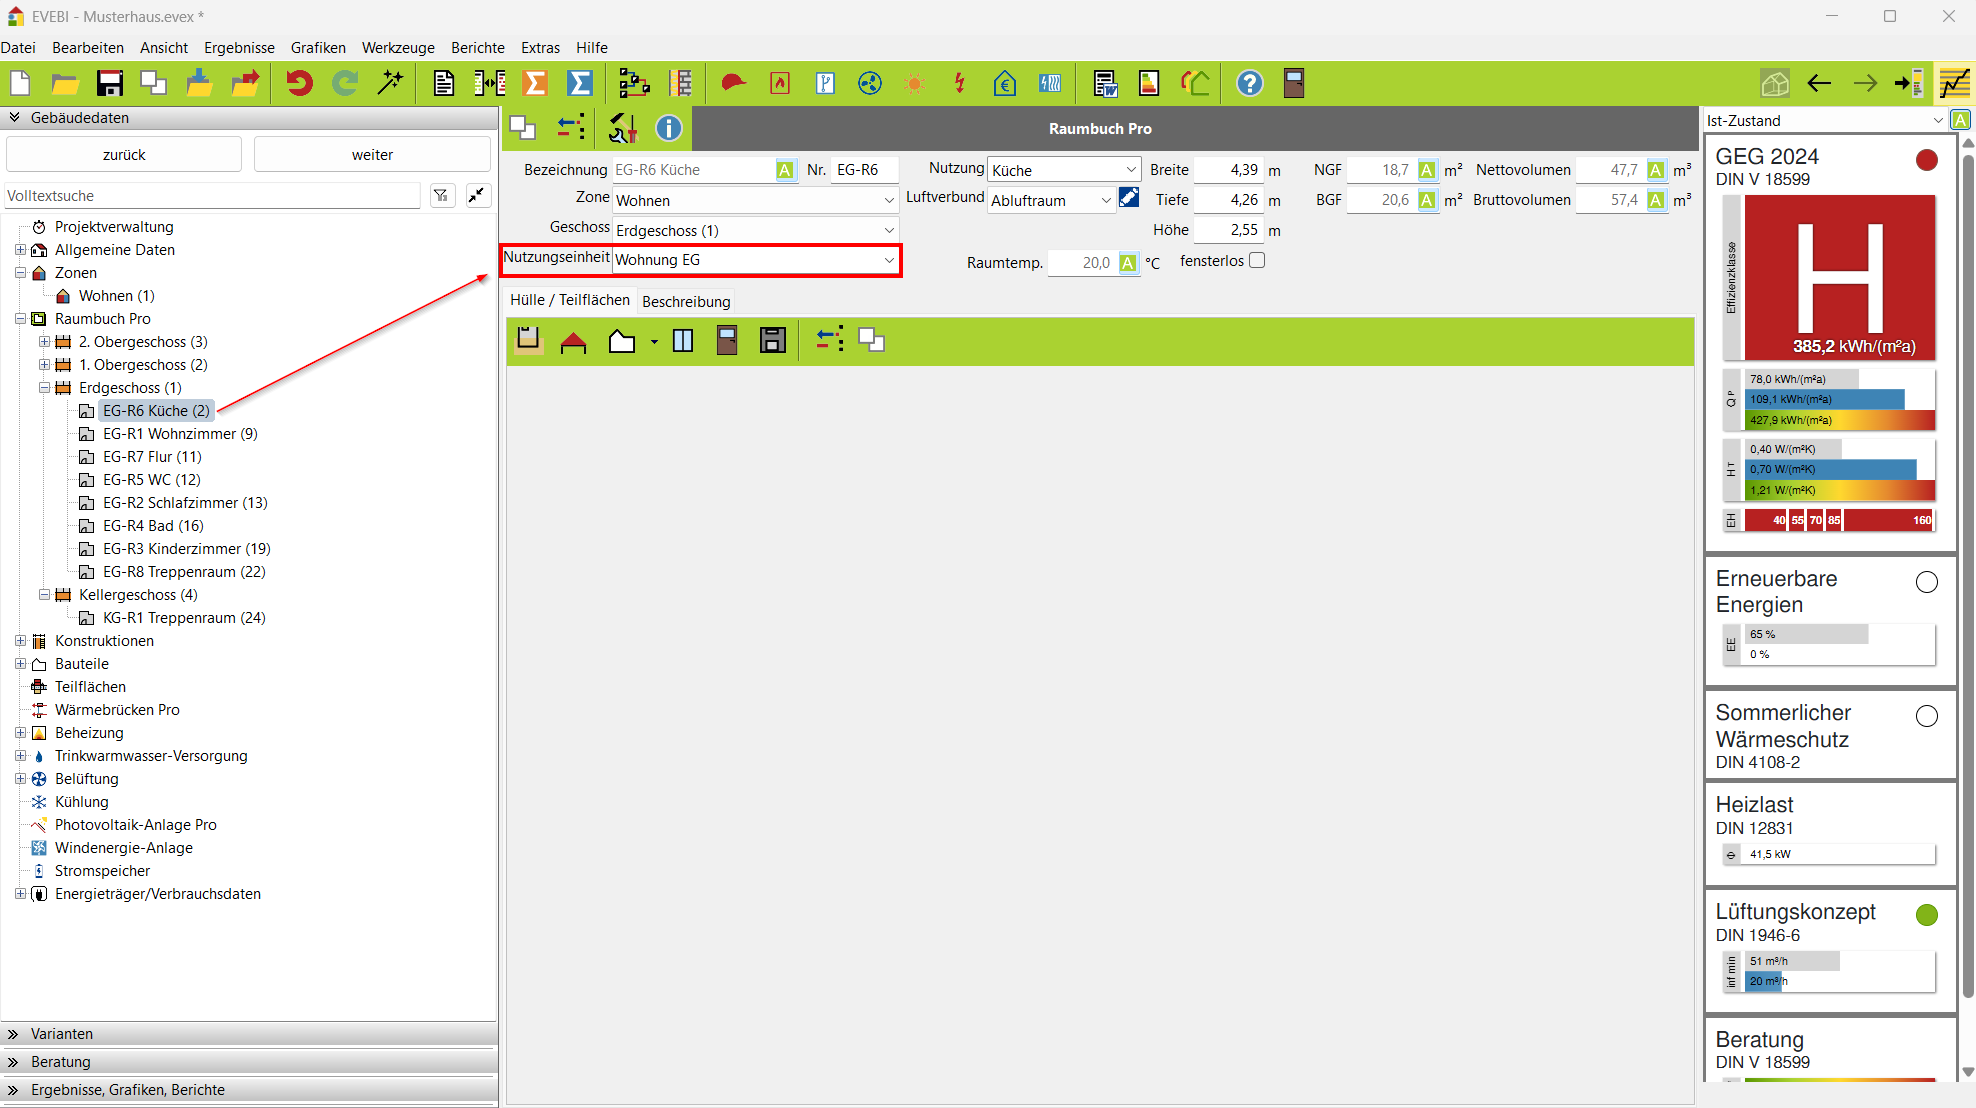Click the orange sigma calculation icon
The image size is (1976, 1108).
536,83
